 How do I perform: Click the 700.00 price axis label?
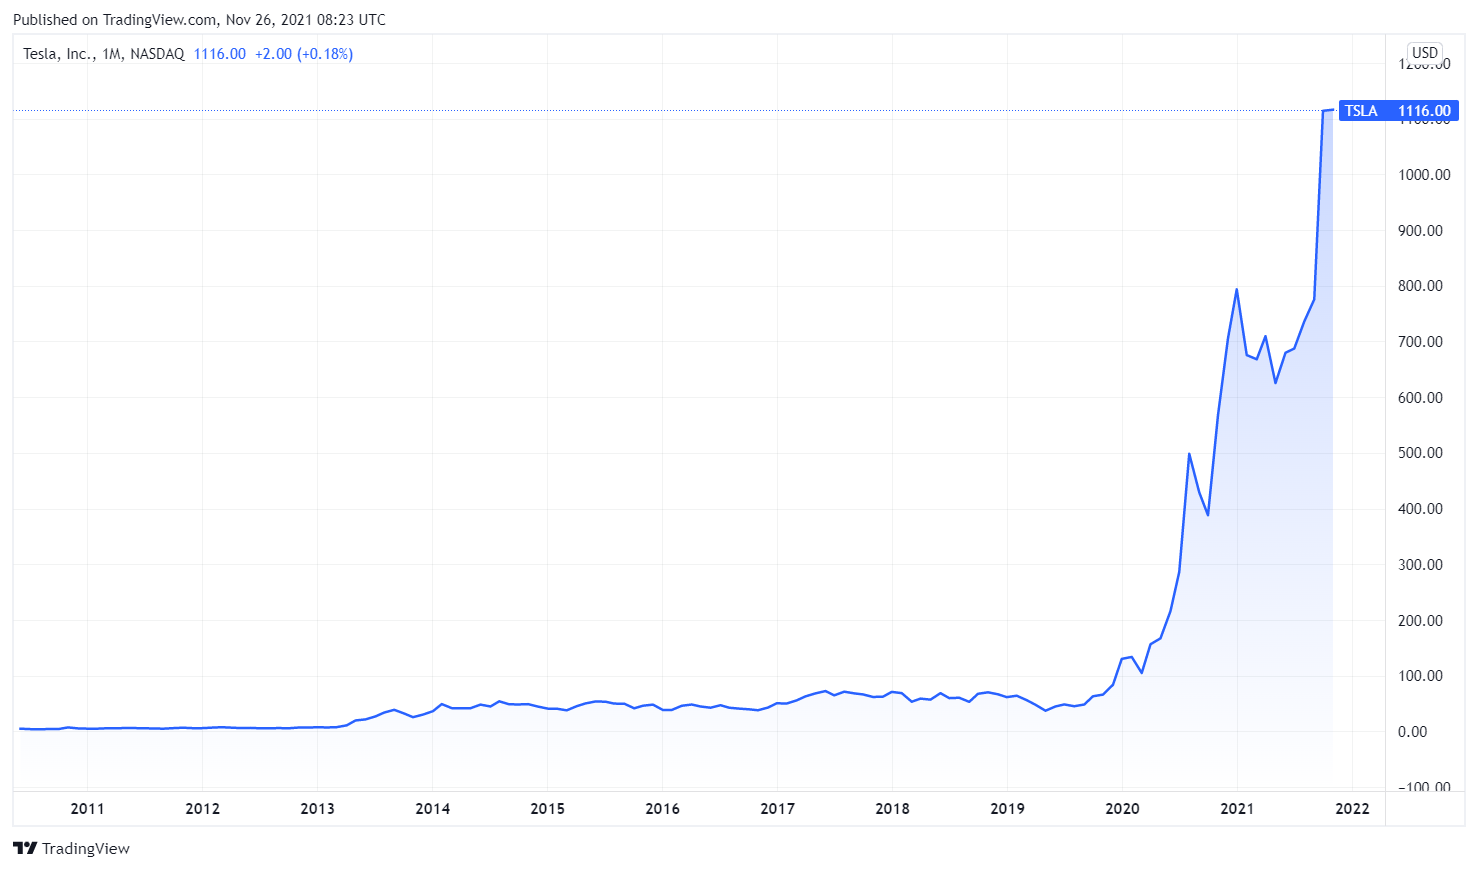1421,342
